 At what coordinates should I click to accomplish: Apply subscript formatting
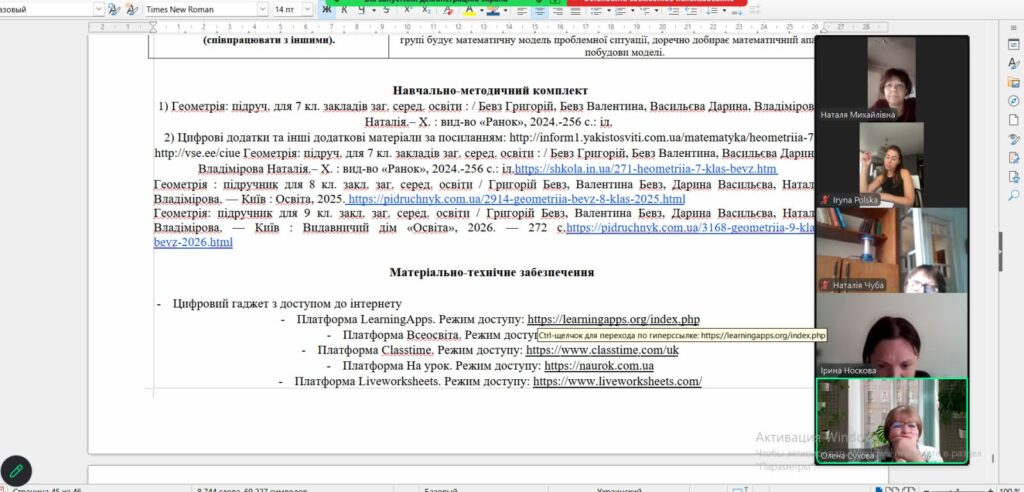(x=426, y=10)
